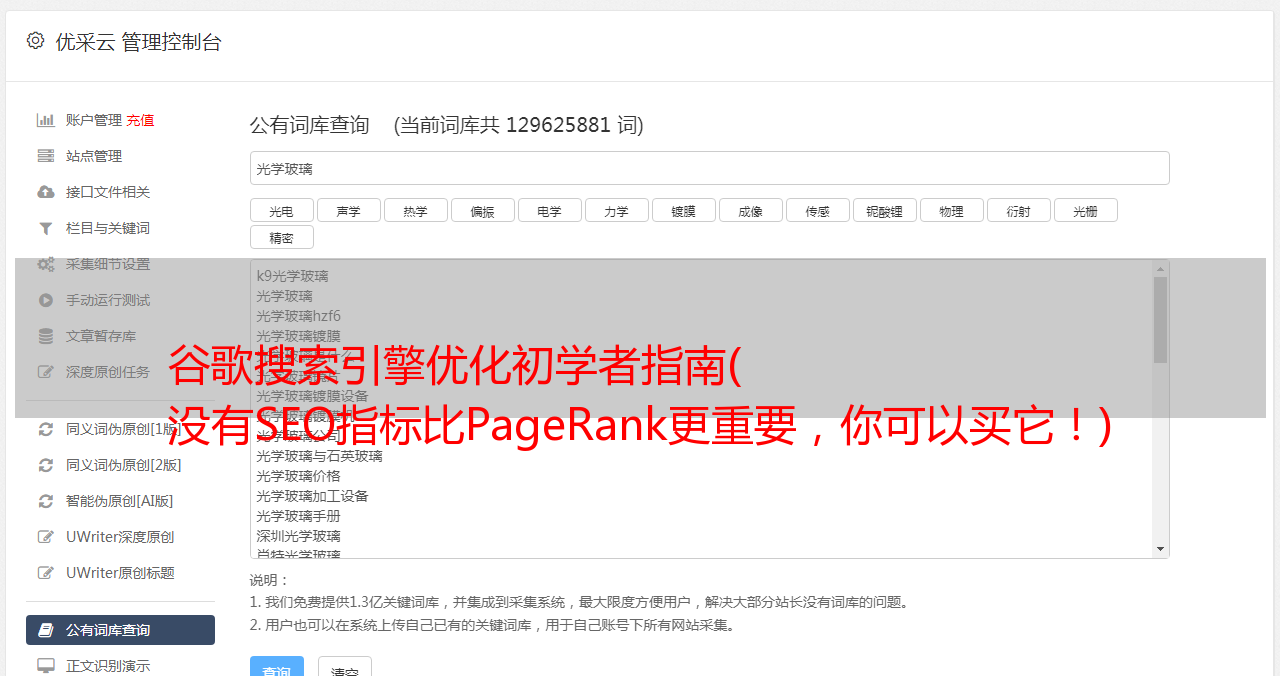Click the edit icon for UWriter原创标题

[x=45, y=573]
